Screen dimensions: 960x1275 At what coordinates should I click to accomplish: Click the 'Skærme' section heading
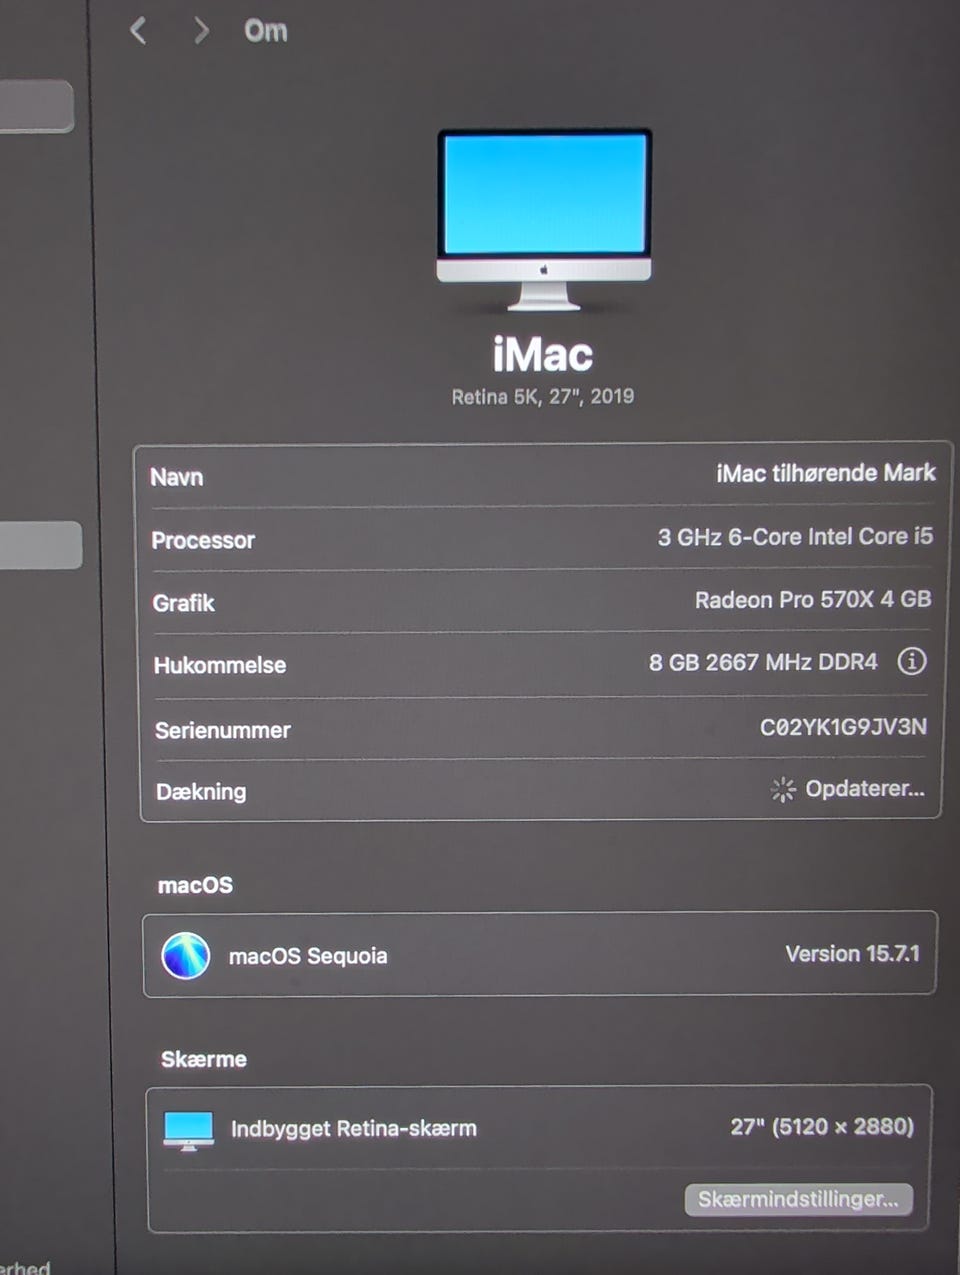coord(204,1059)
